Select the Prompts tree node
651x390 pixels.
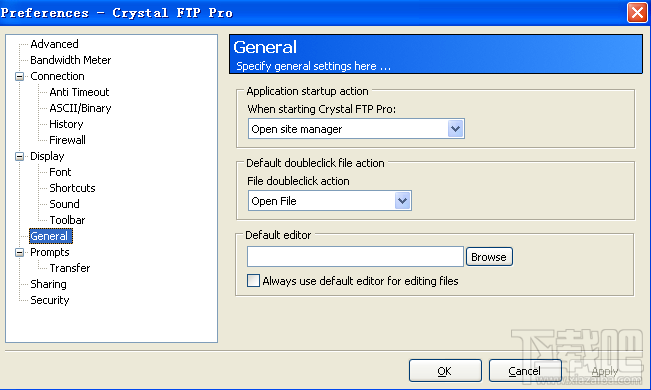[x=50, y=253]
